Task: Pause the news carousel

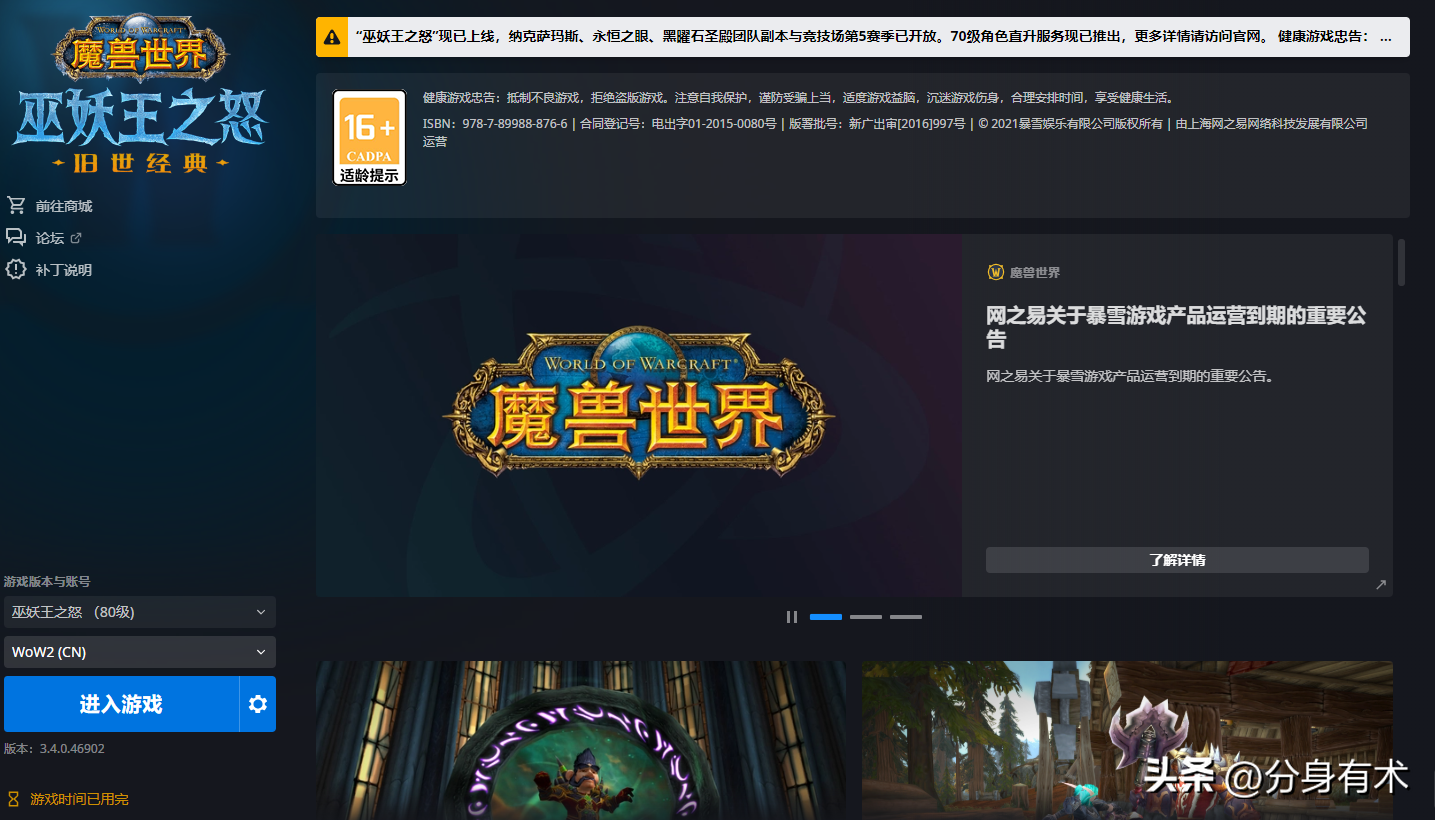Action: coord(792,617)
